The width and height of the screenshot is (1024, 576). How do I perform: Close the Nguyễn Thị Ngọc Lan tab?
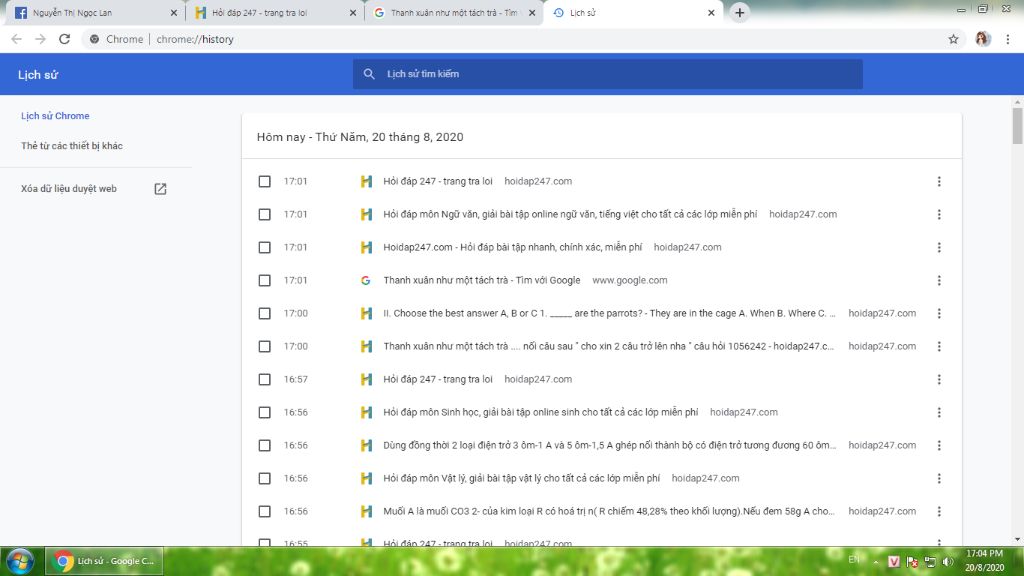click(174, 12)
